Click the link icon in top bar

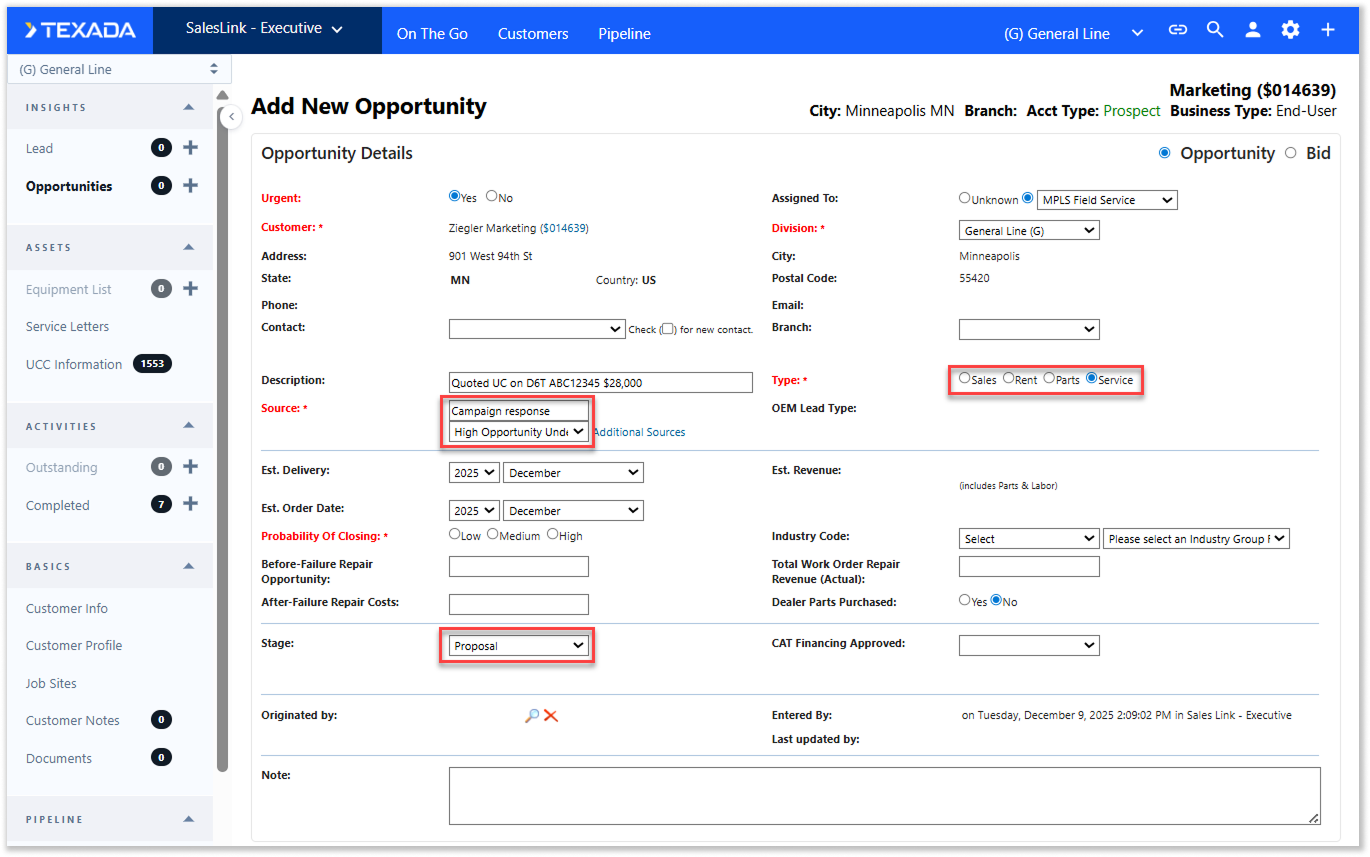pos(1177,30)
